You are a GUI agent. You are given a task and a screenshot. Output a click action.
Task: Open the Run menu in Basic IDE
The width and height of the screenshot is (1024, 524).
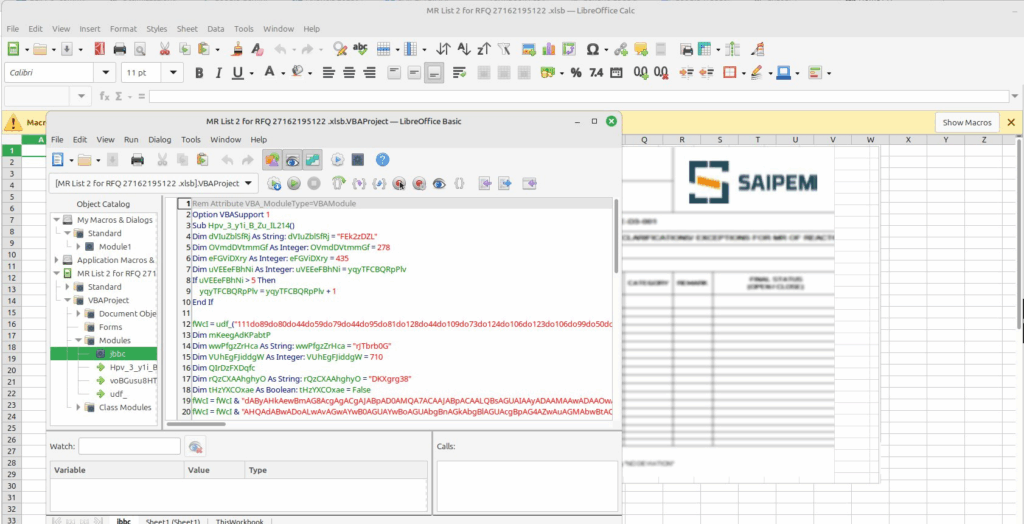[x=131, y=139]
